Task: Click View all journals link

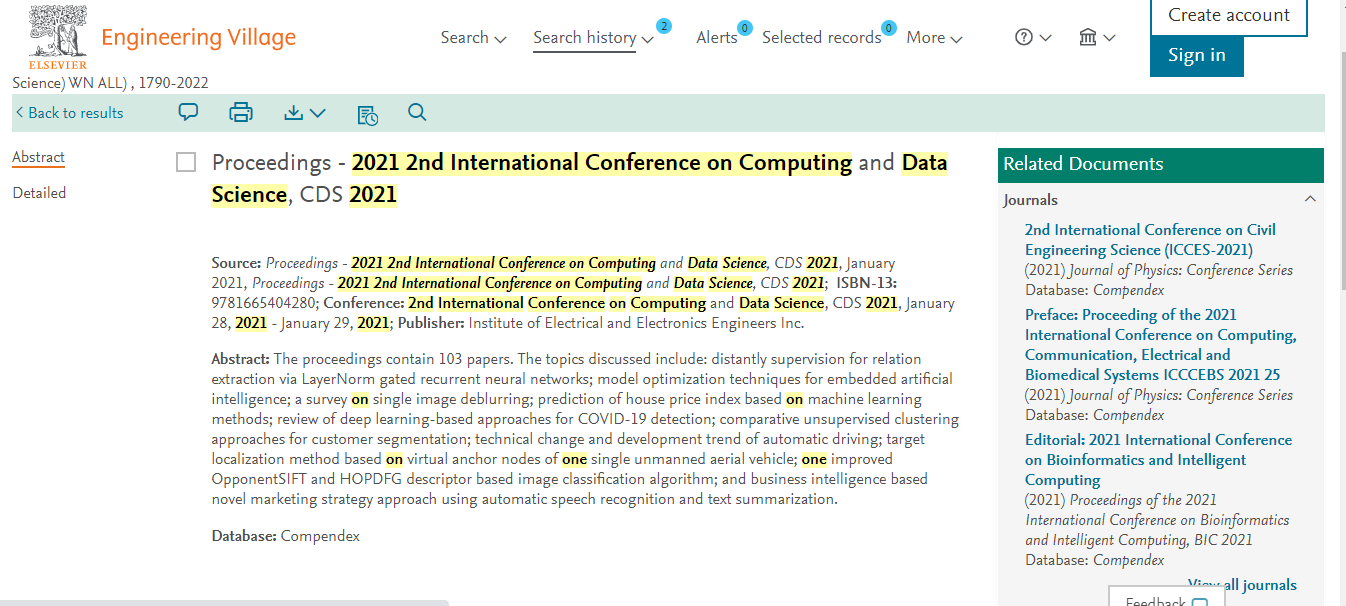Action: pos(1242,585)
